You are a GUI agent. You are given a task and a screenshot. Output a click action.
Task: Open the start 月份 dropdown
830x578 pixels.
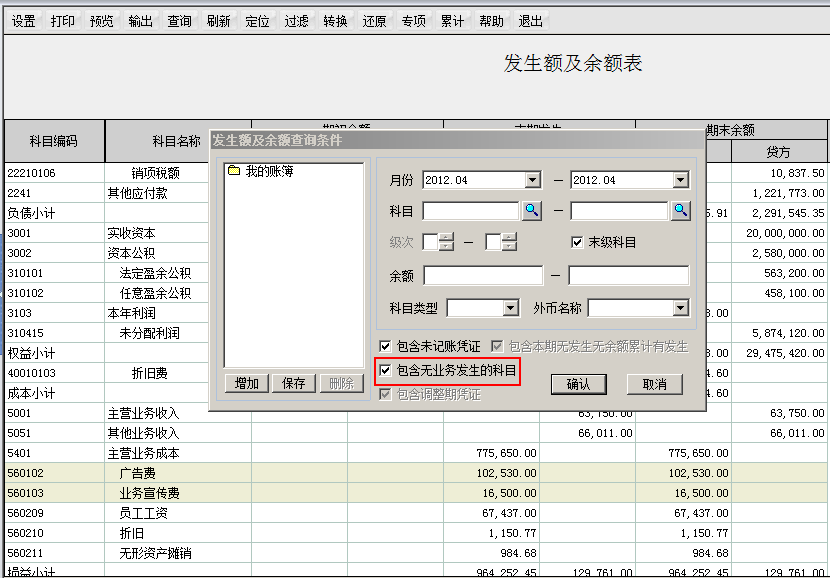532,180
